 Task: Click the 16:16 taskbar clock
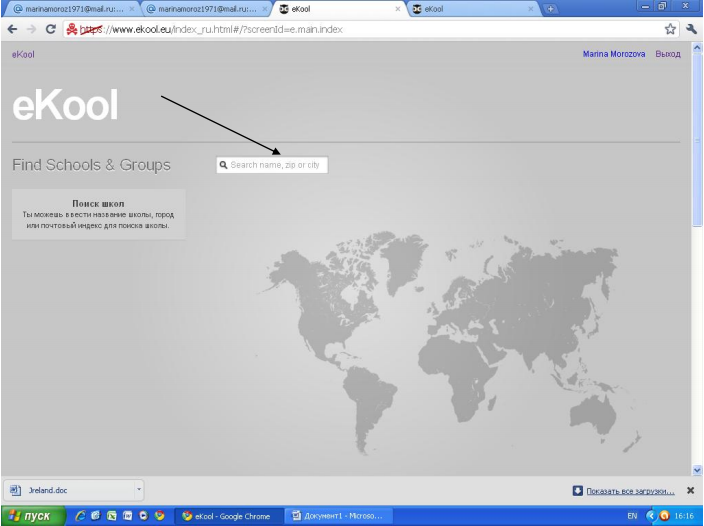click(684, 516)
